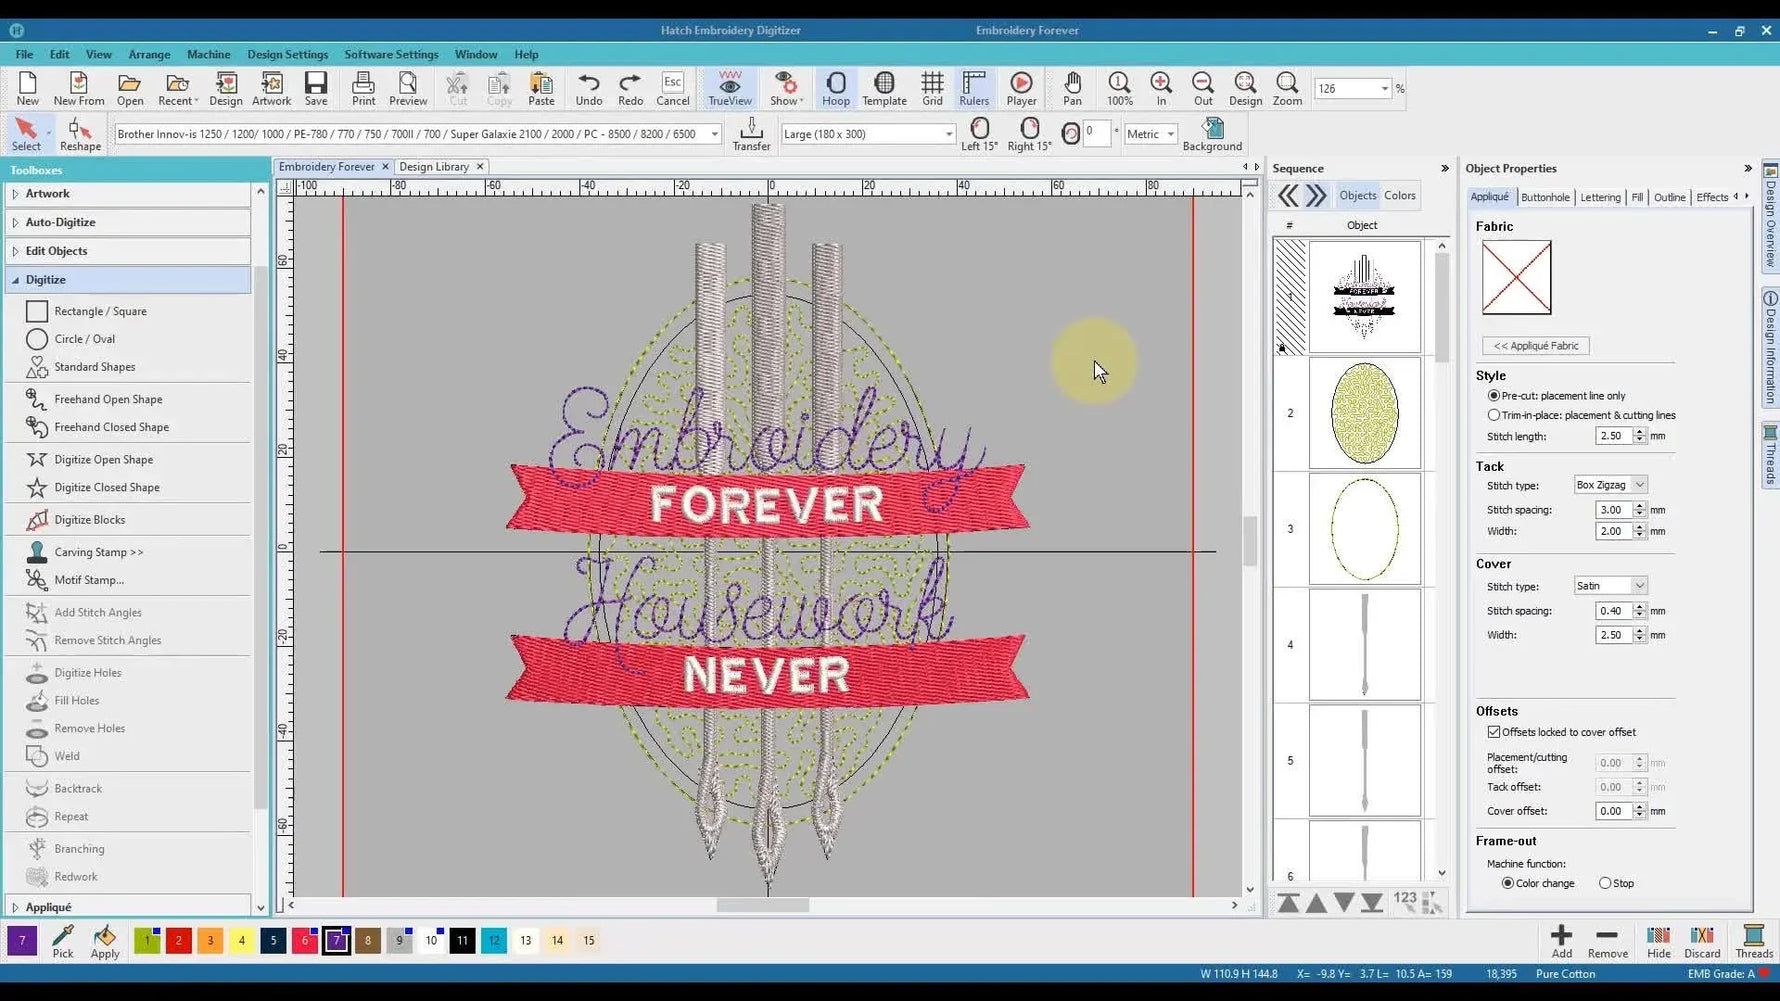Enable Trim-in-place placement & cutting lines
The image size is (1780, 1001).
(1494, 415)
